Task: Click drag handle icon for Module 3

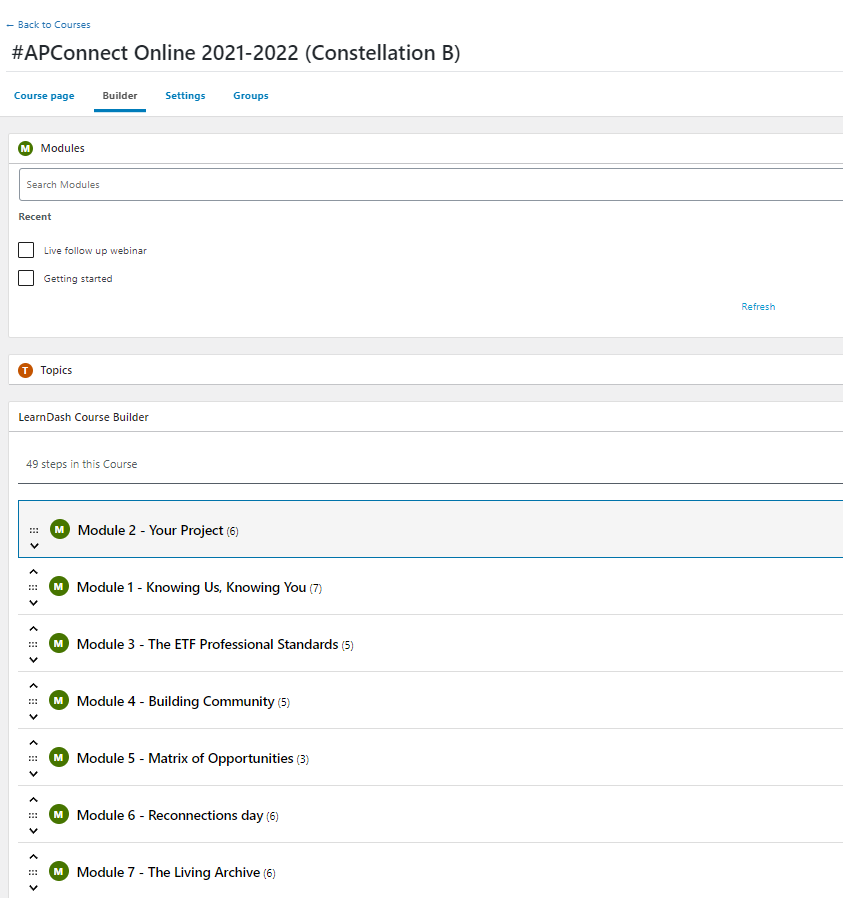Action: tap(33, 644)
